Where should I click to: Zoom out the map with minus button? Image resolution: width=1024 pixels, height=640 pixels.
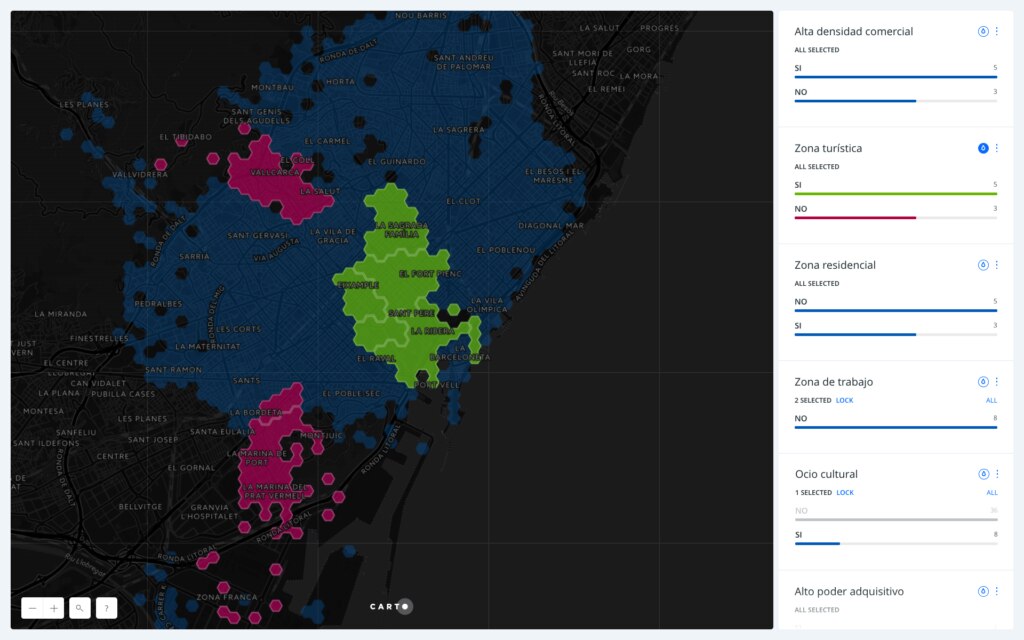(32, 608)
